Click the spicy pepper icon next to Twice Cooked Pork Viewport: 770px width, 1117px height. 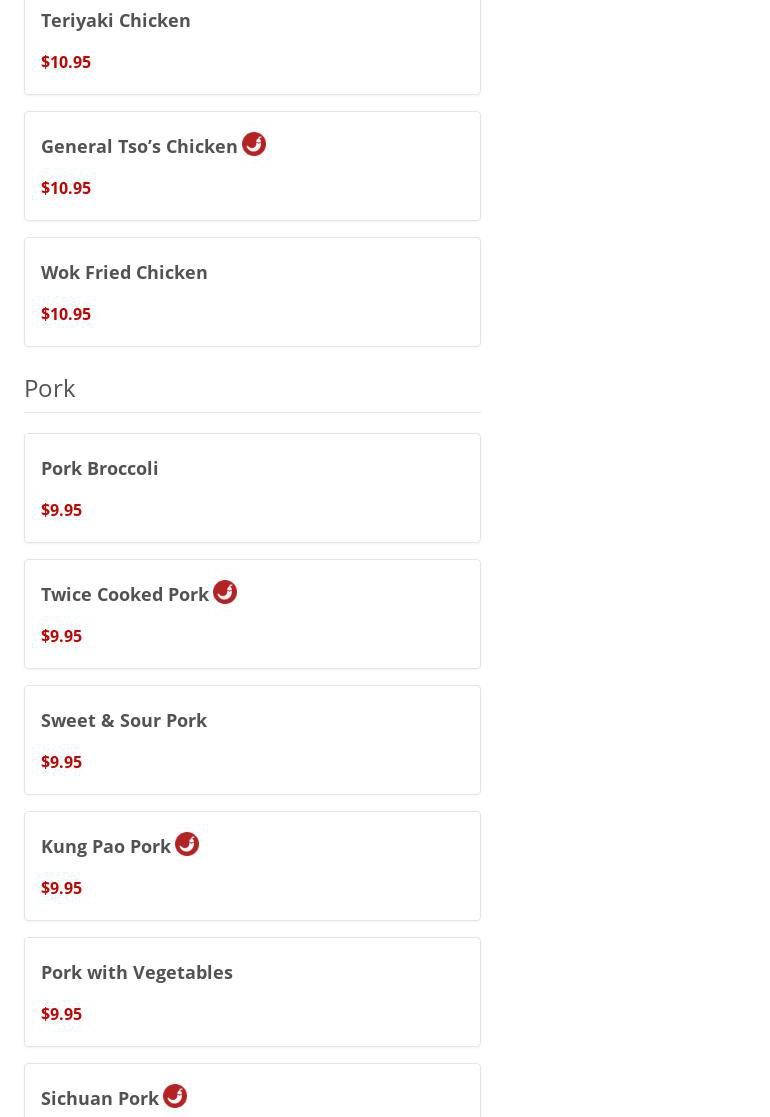click(225, 592)
